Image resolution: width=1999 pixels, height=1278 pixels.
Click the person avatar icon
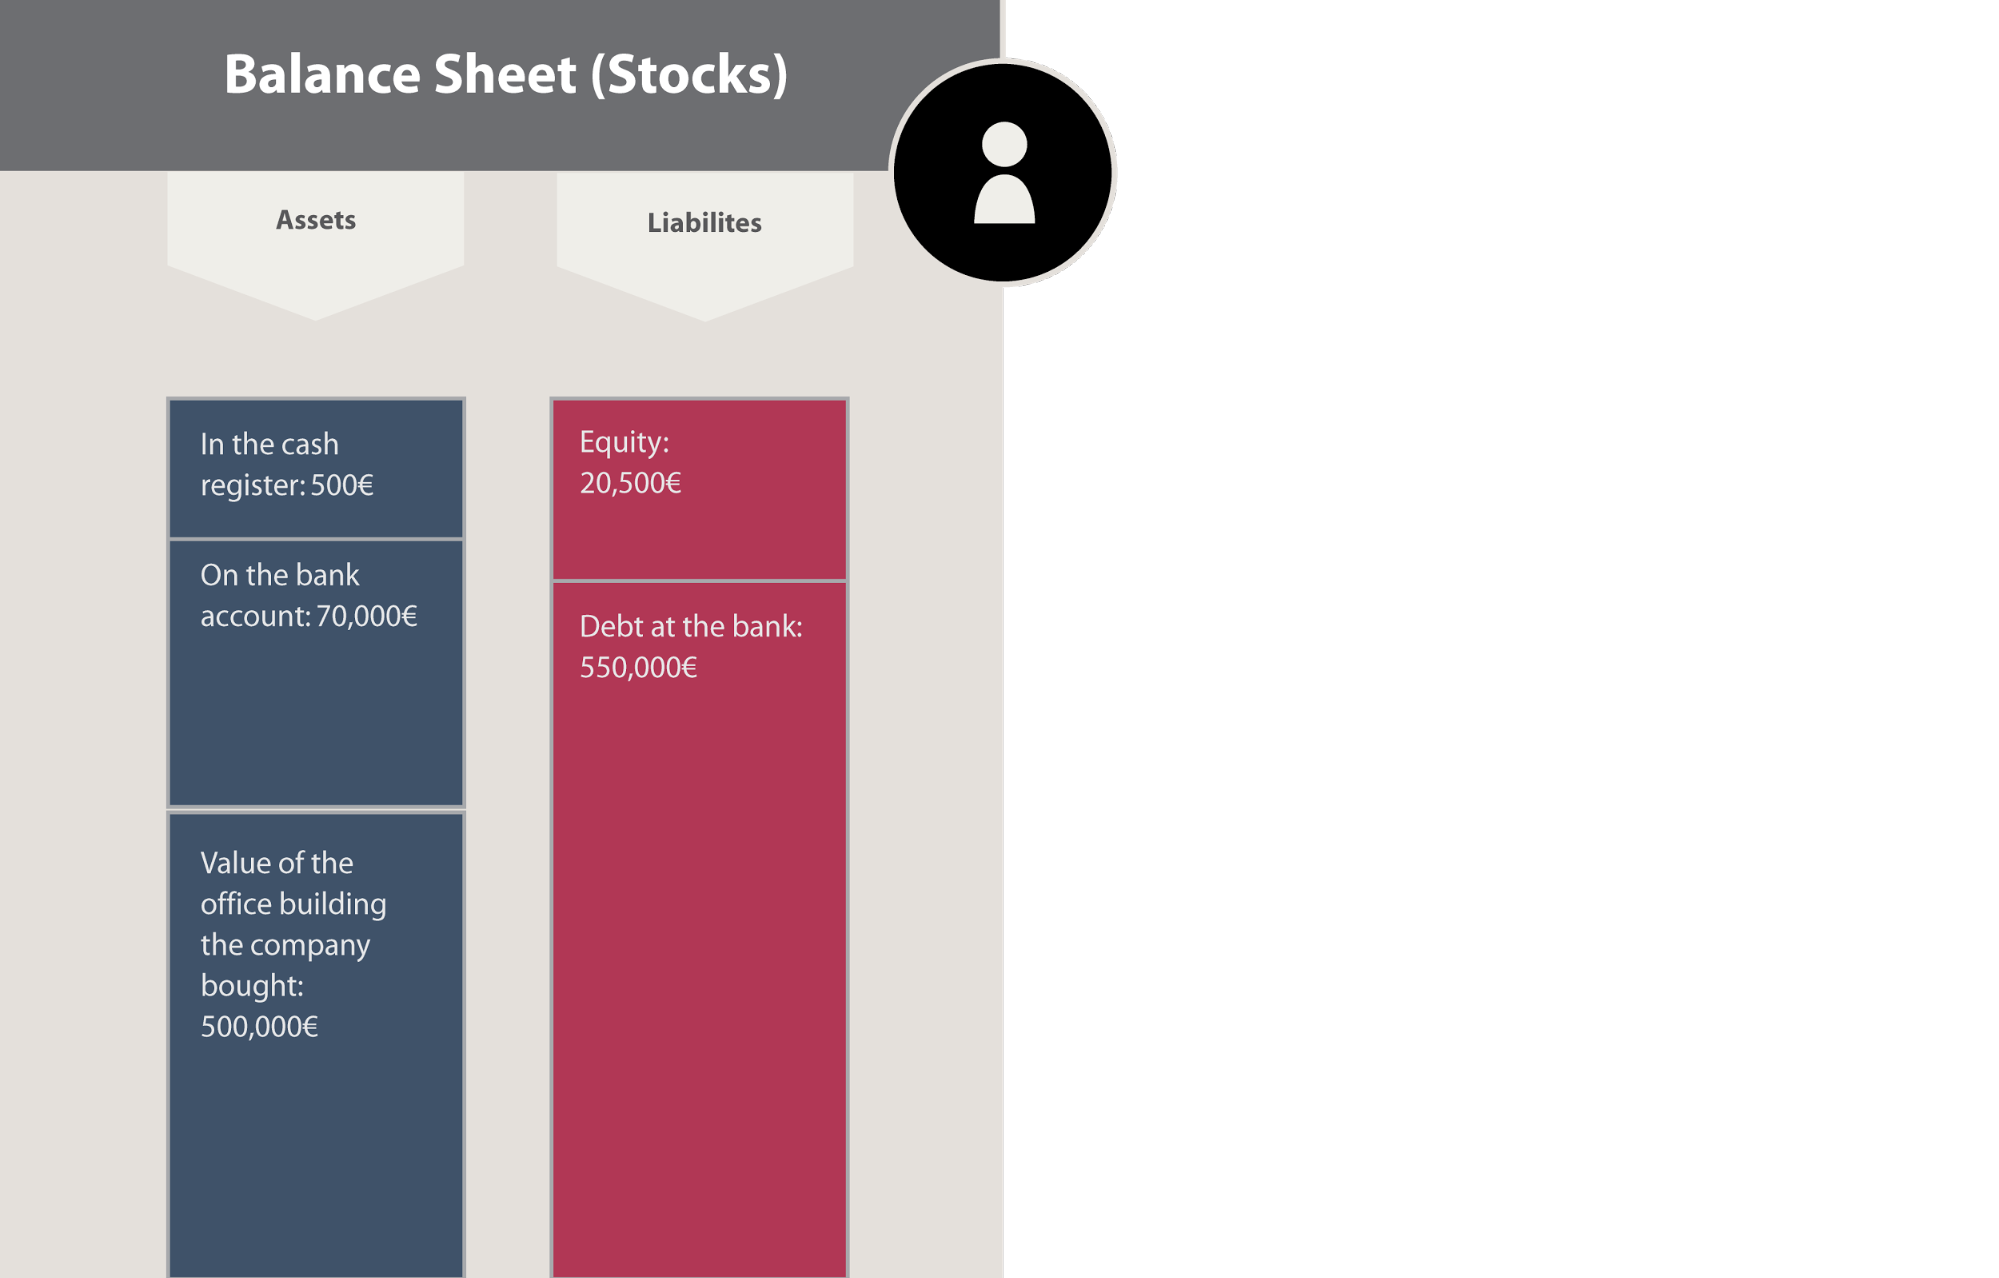click(x=1003, y=172)
